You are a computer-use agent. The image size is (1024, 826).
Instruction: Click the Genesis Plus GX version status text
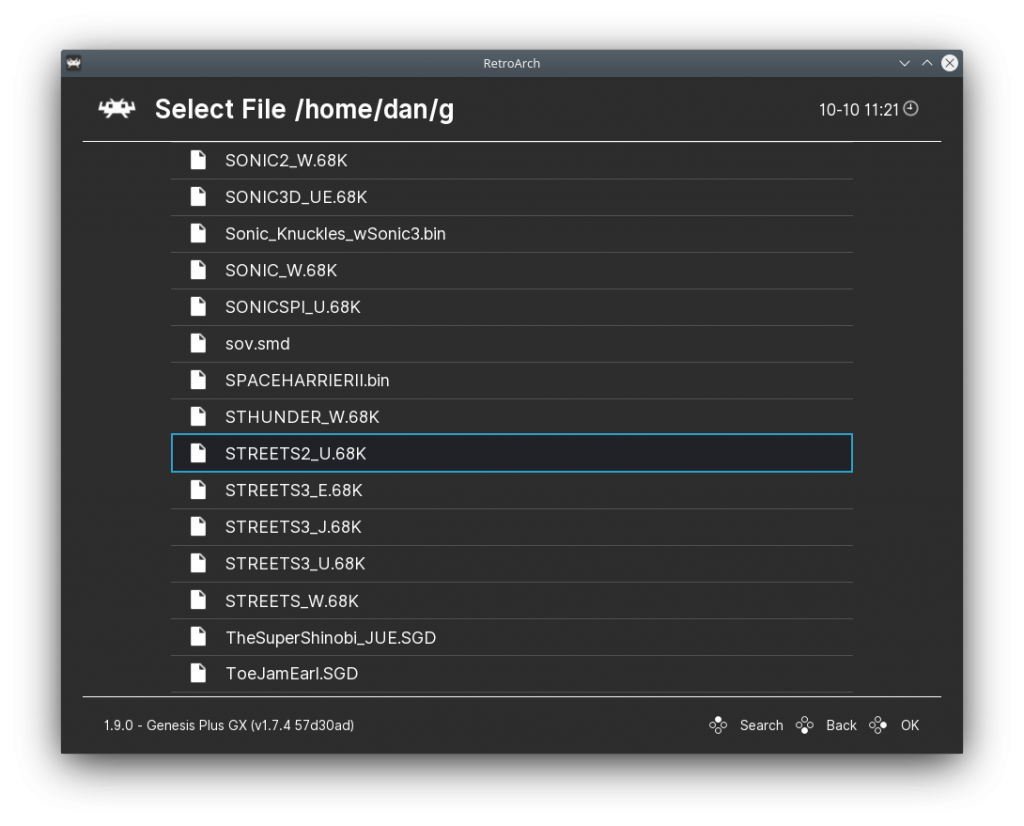pyautogui.click(x=229, y=725)
